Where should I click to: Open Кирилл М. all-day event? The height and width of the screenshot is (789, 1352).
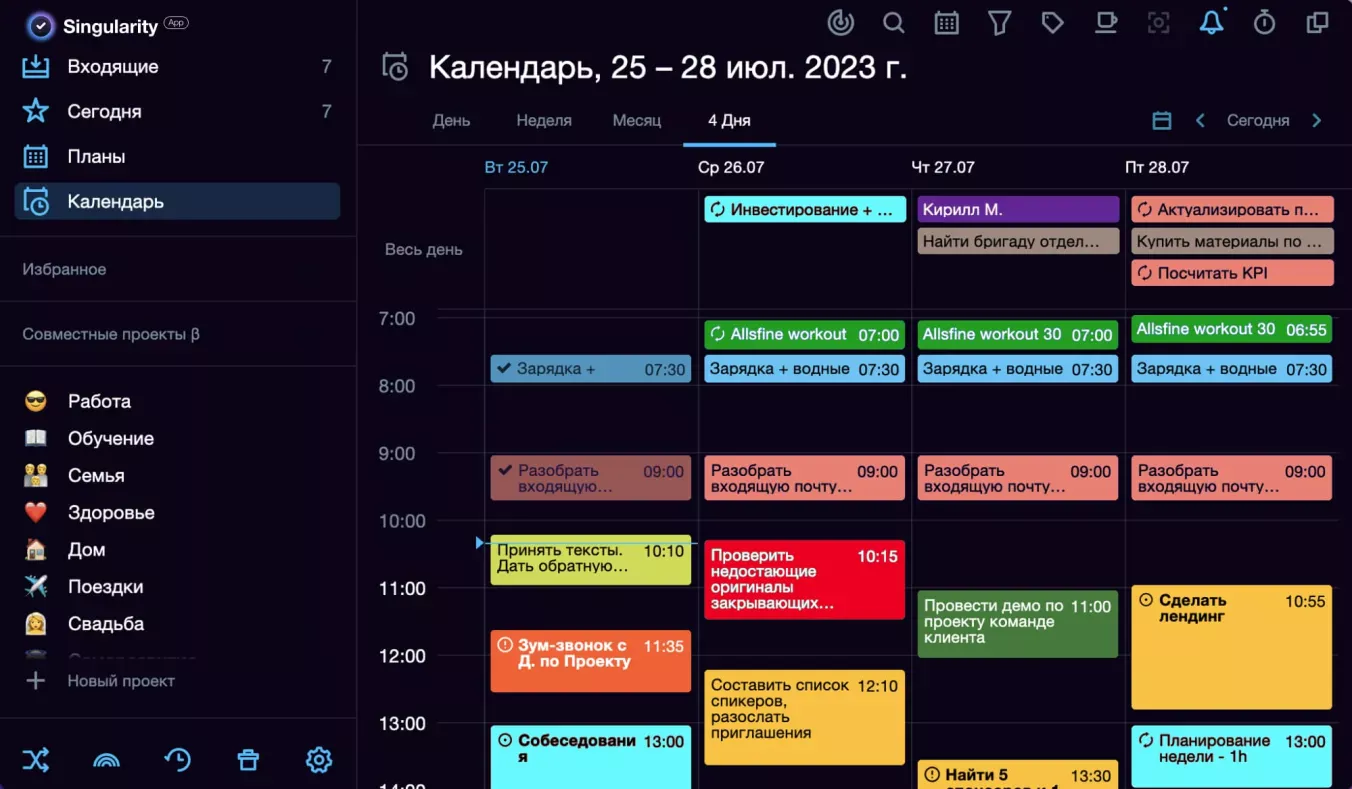(x=1018, y=209)
